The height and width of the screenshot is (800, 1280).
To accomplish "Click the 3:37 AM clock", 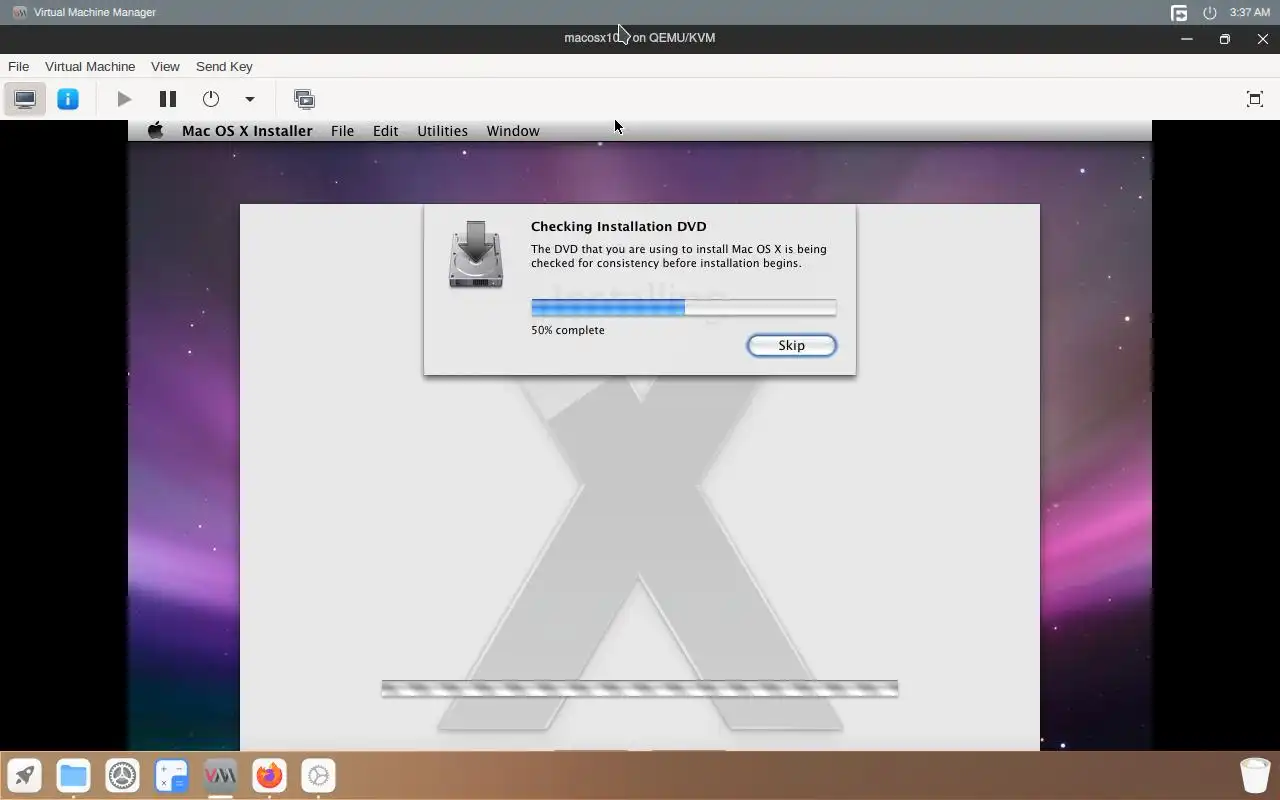I will point(1250,12).
